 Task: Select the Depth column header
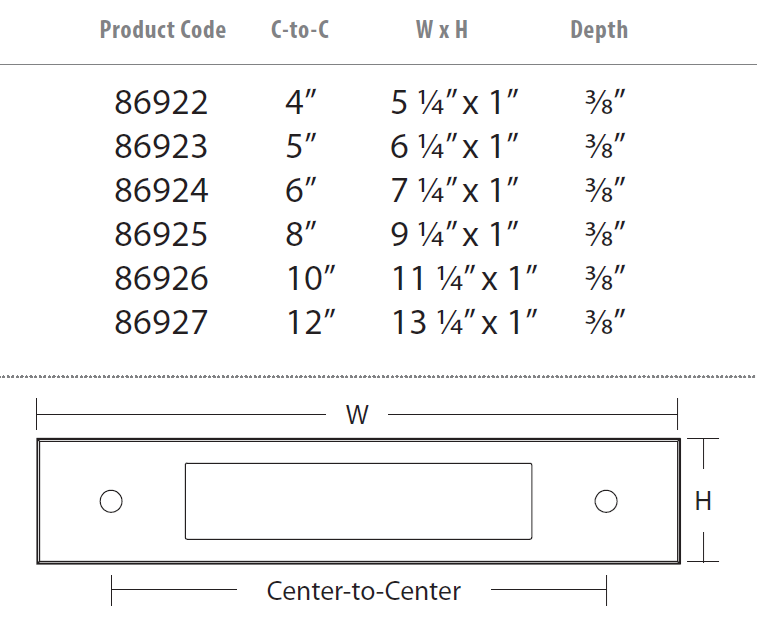pyautogui.click(x=599, y=30)
